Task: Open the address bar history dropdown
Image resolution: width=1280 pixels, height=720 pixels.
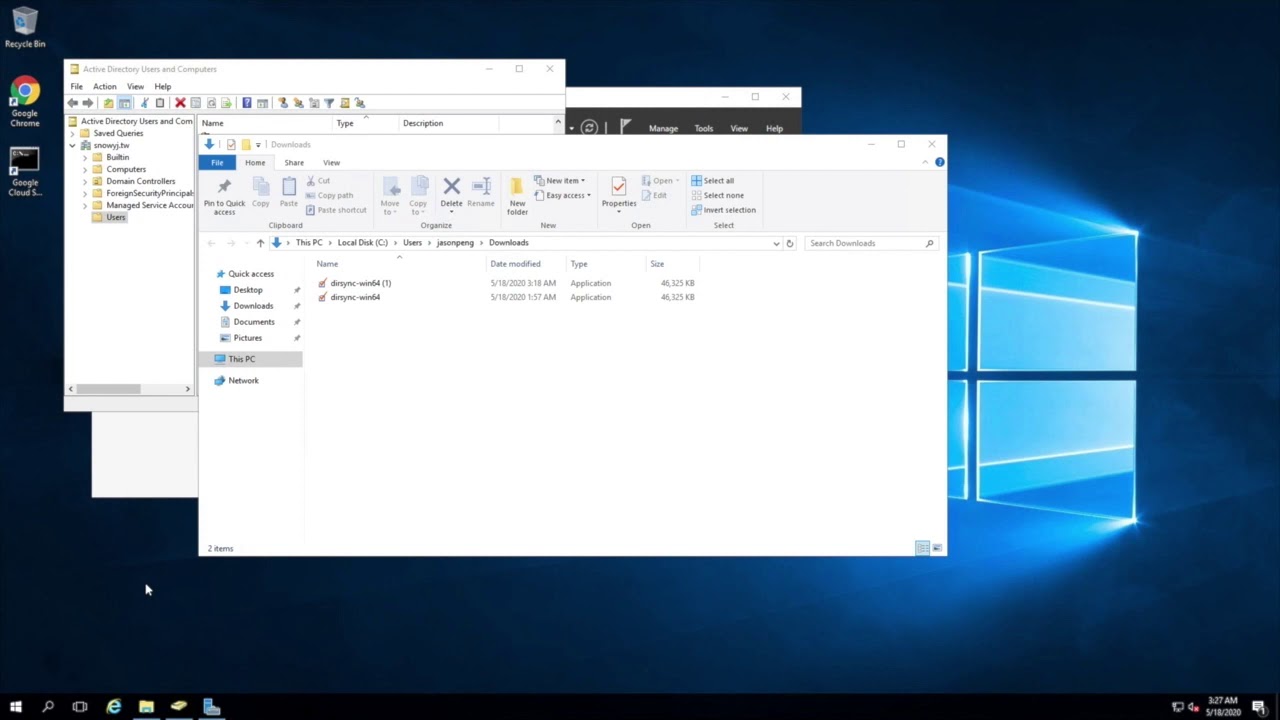Action: [x=776, y=243]
